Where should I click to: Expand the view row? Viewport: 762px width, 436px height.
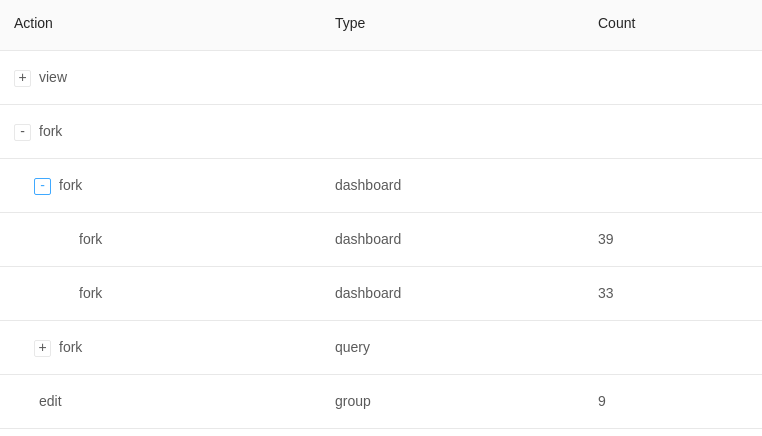coord(22,78)
